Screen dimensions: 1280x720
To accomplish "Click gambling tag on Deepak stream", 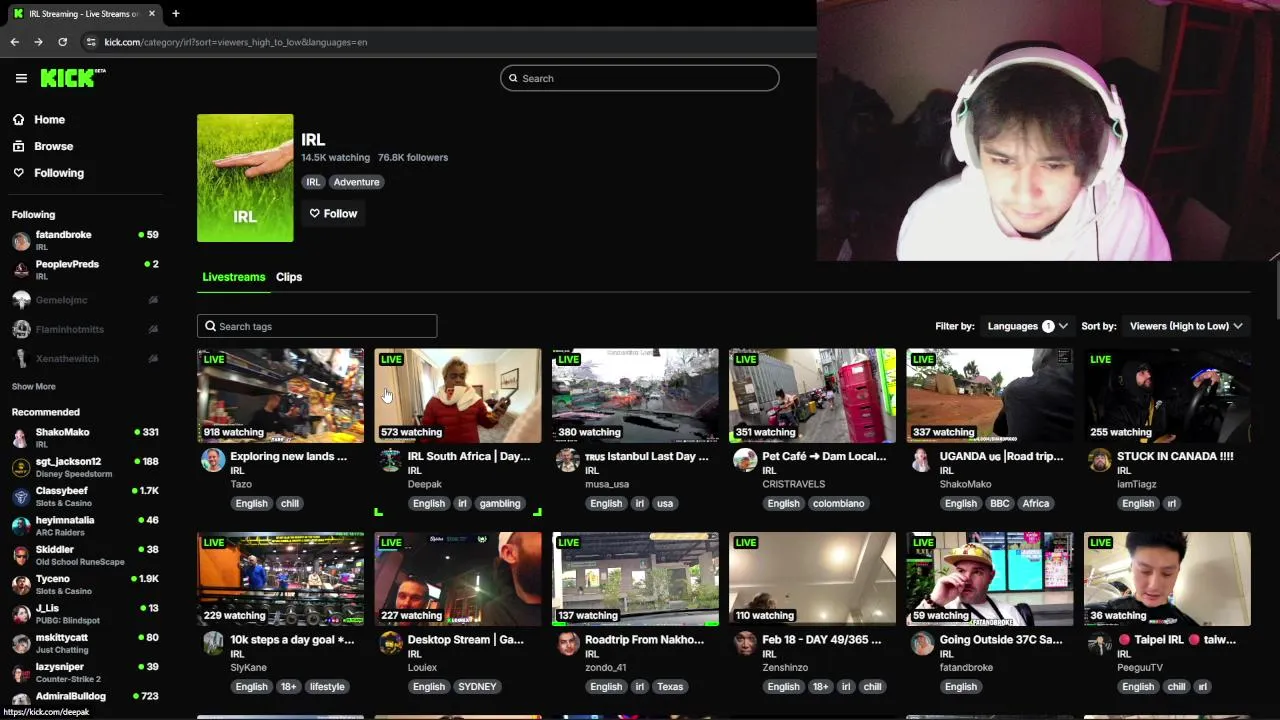I will coord(499,503).
